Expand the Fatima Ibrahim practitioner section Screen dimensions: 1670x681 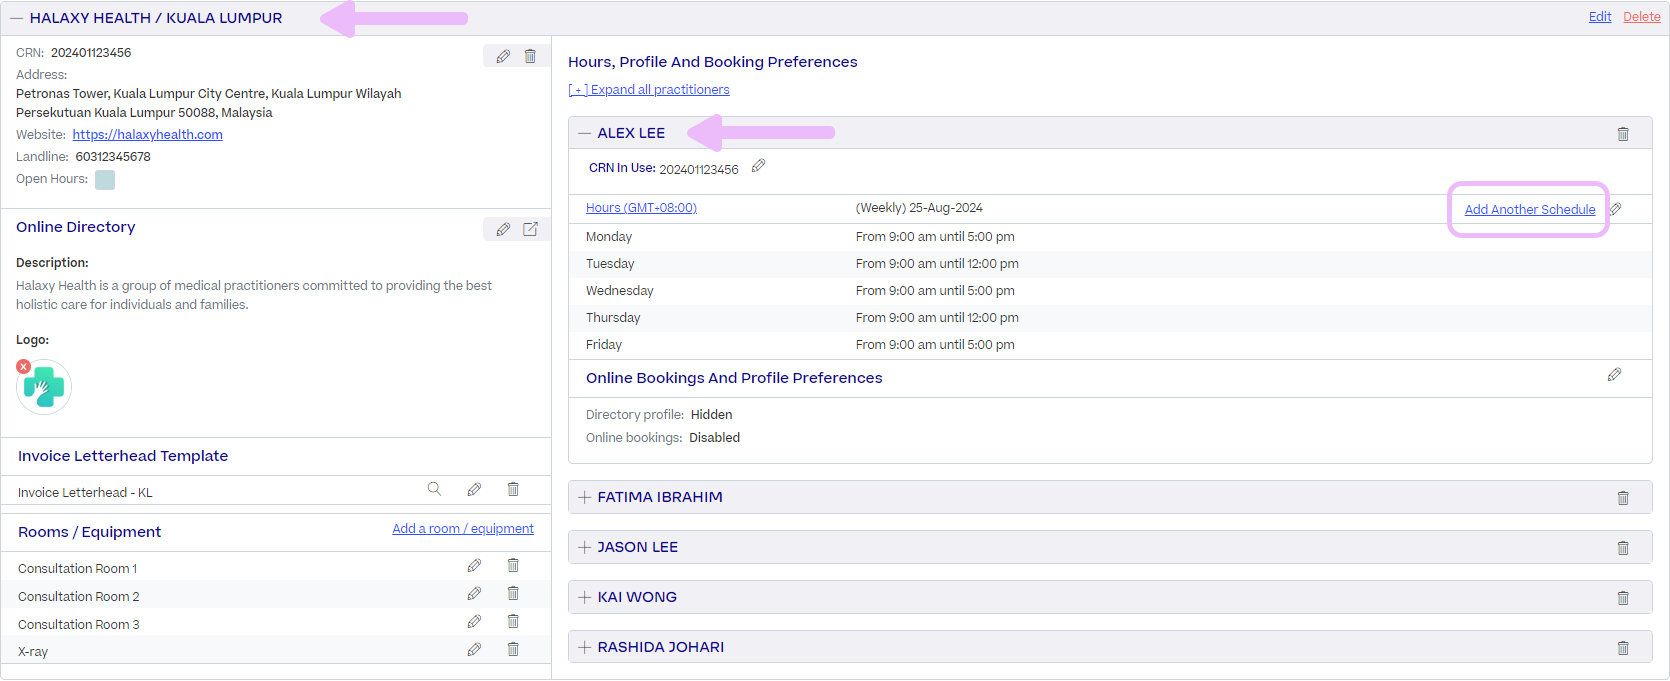tap(585, 497)
